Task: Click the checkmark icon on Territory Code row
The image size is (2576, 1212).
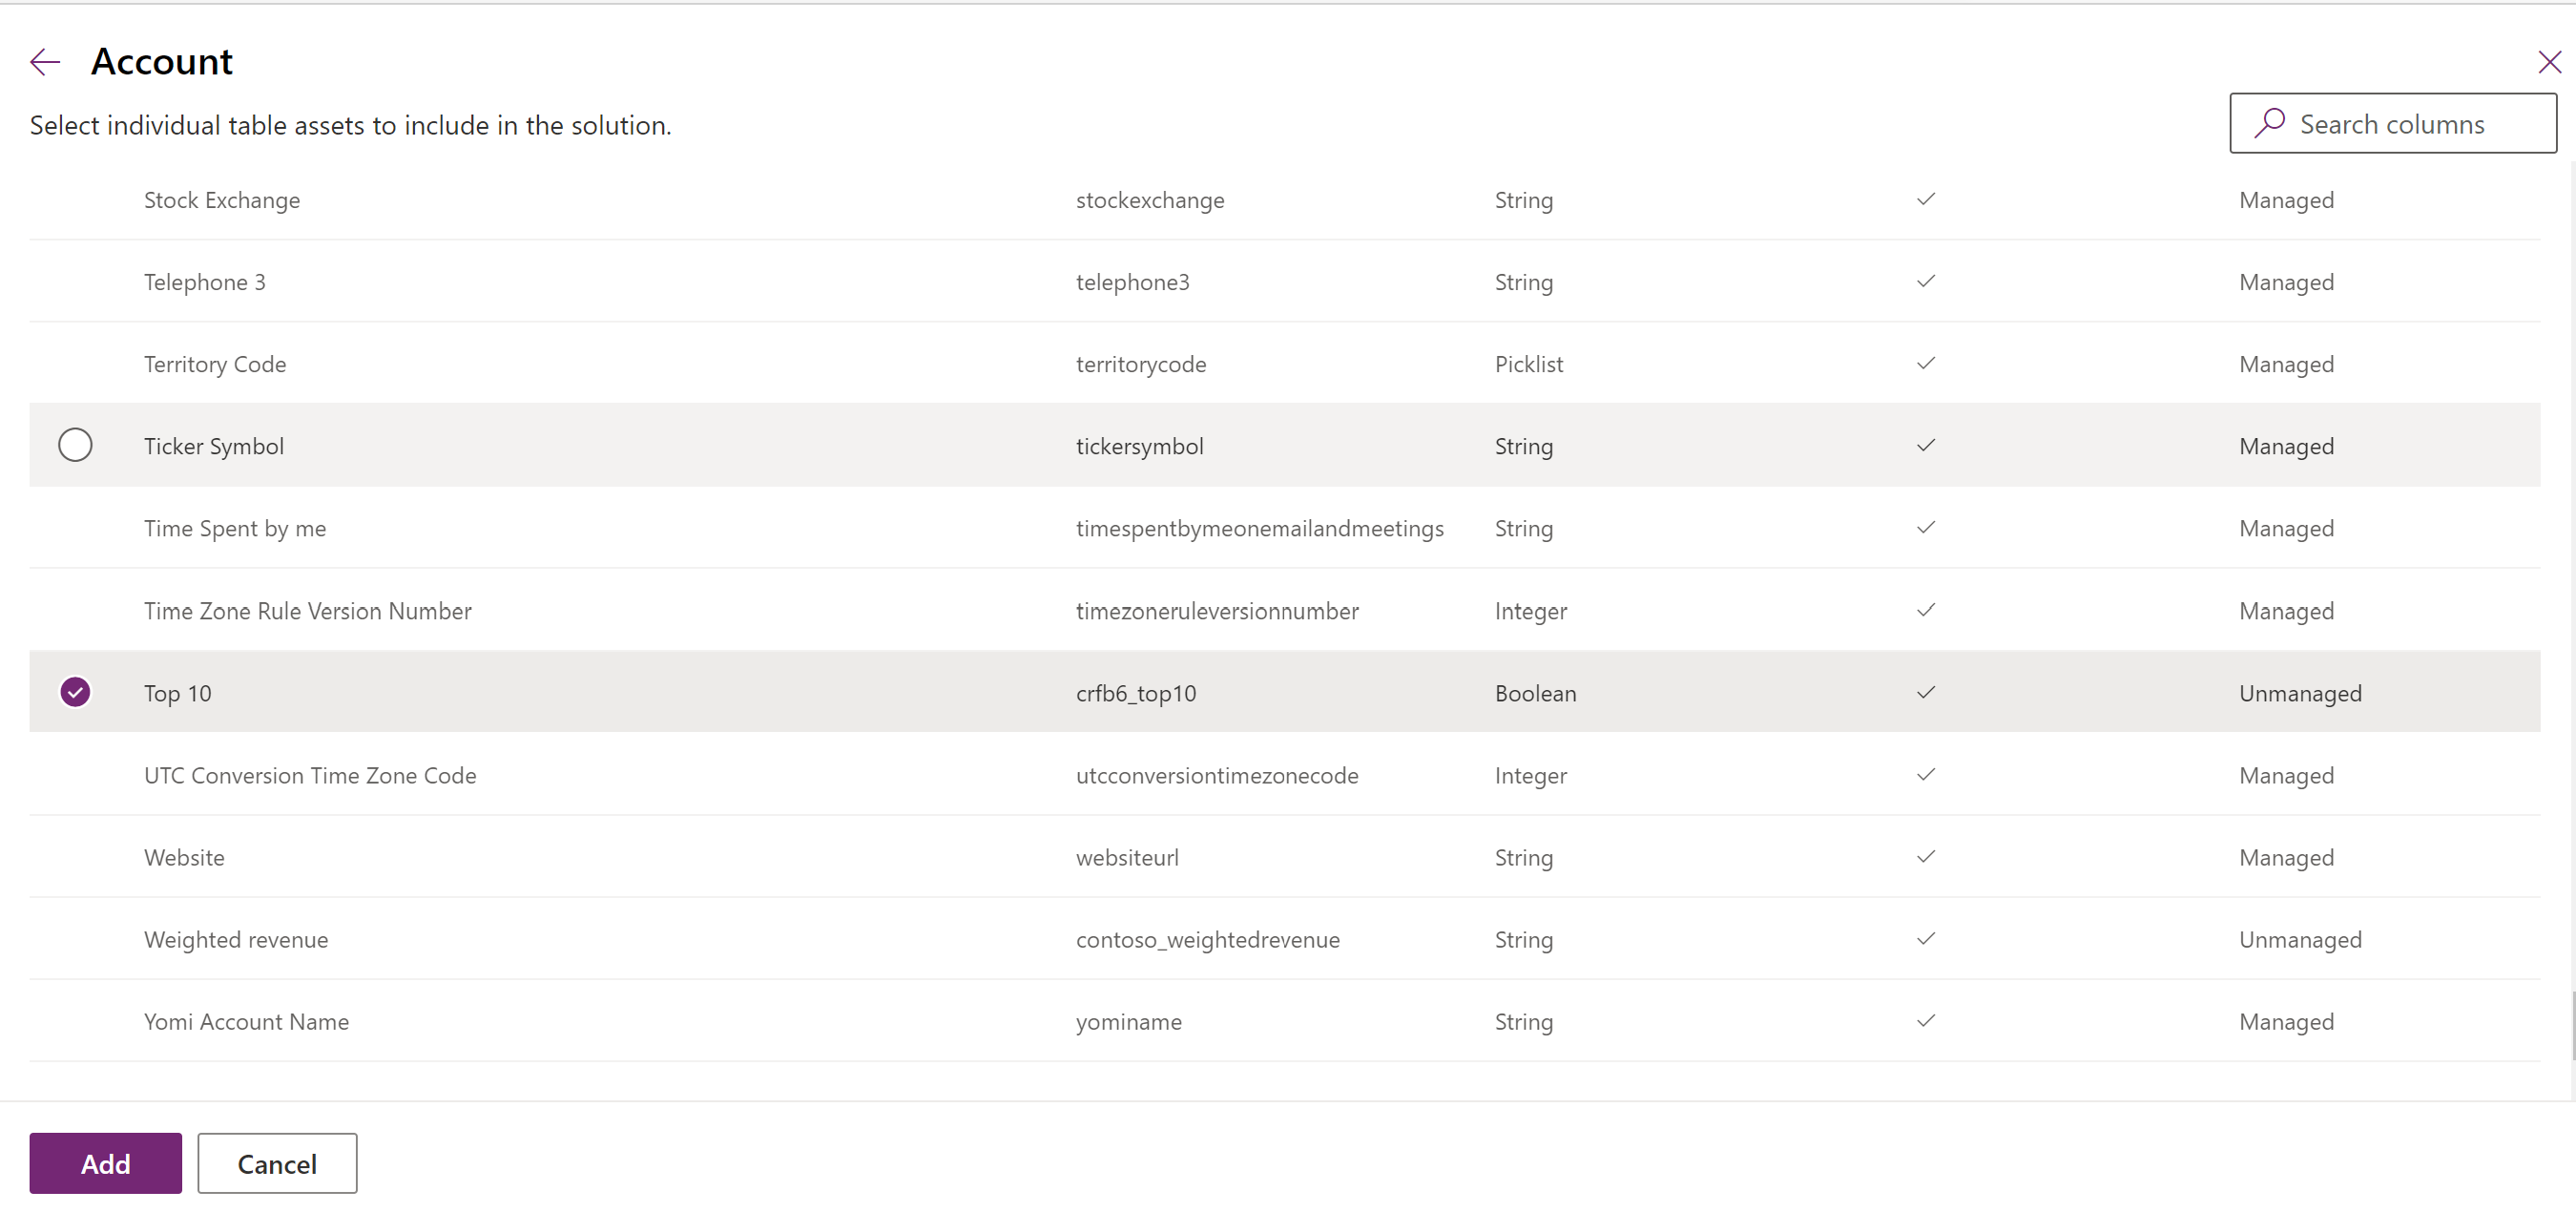Action: point(1927,363)
